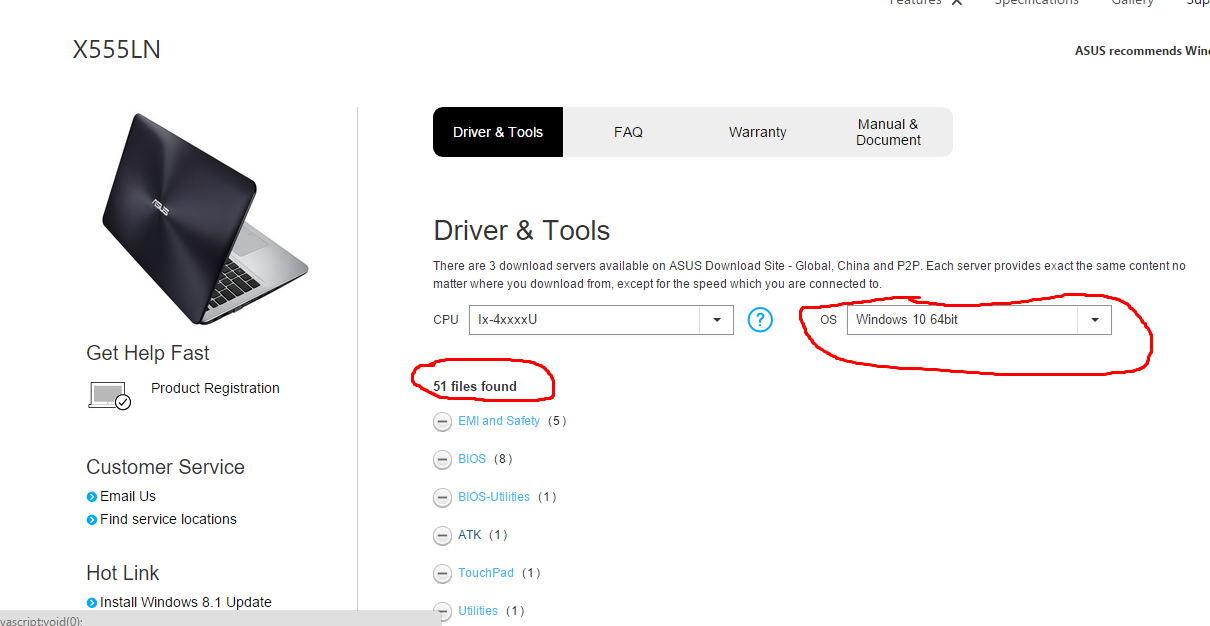The height and width of the screenshot is (626, 1210).
Task: Click the Hot Link heading
Action: coord(123,573)
